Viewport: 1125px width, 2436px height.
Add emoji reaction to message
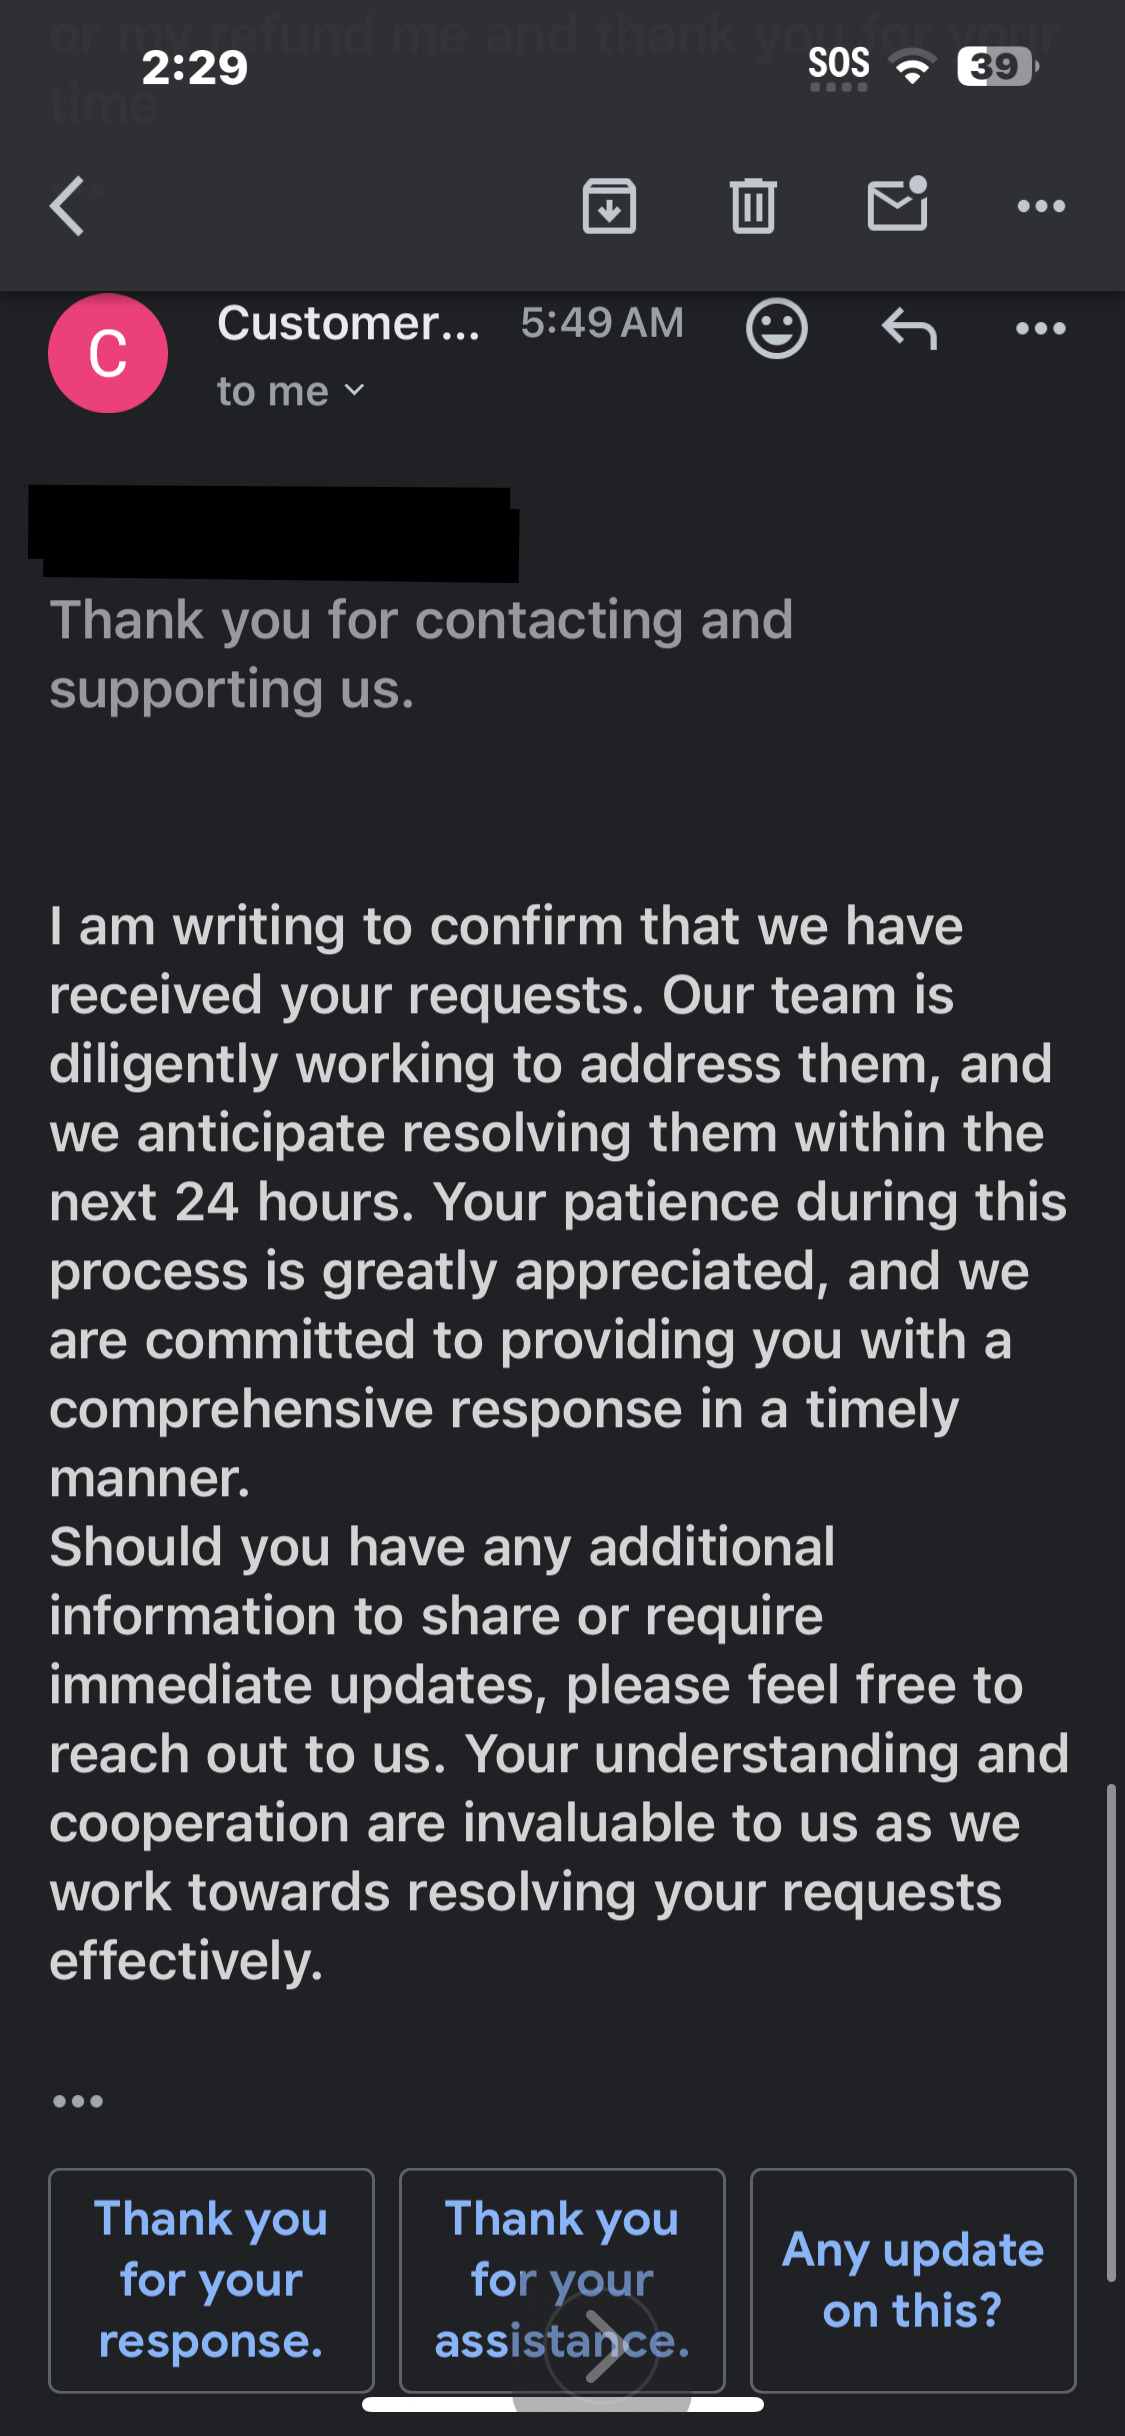(x=776, y=328)
